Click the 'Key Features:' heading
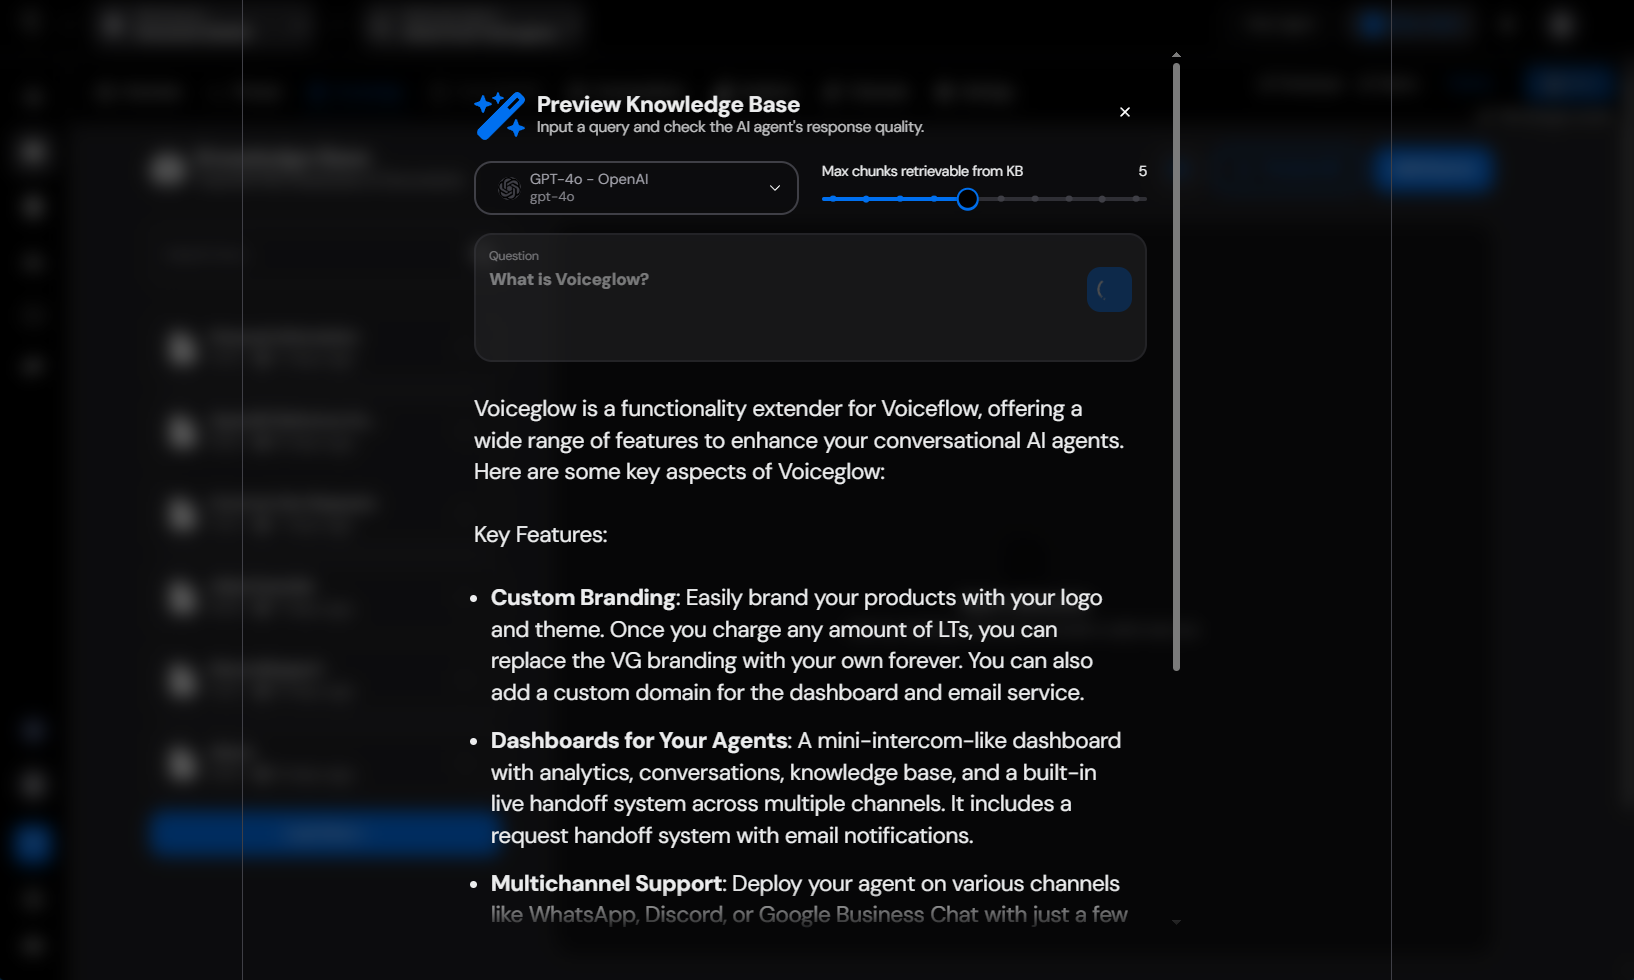This screenshot has width=1634, height=980. click(x=540, y=535)
